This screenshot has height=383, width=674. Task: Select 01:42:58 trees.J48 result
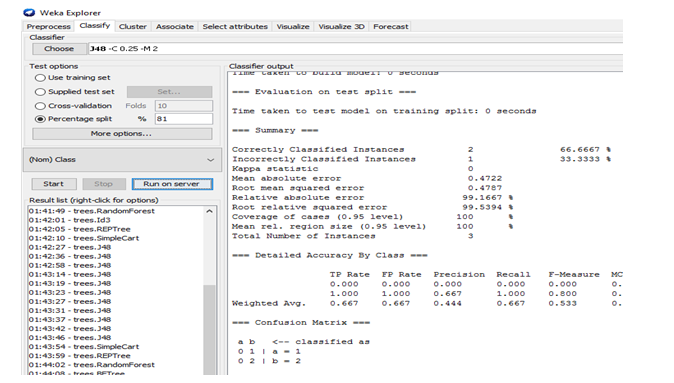(70, 265)
